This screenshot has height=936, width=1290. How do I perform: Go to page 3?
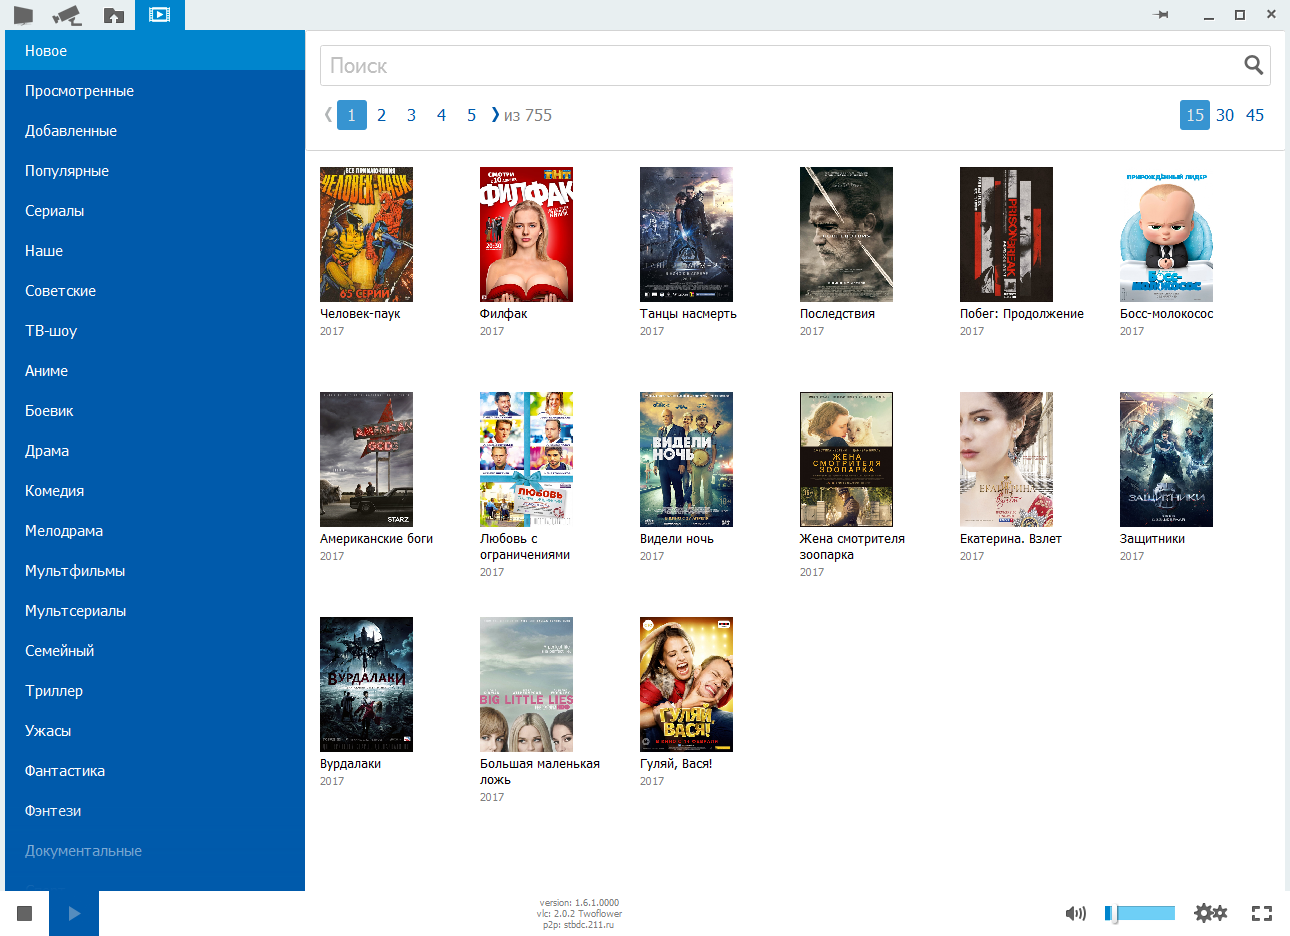tap(411, 115)
